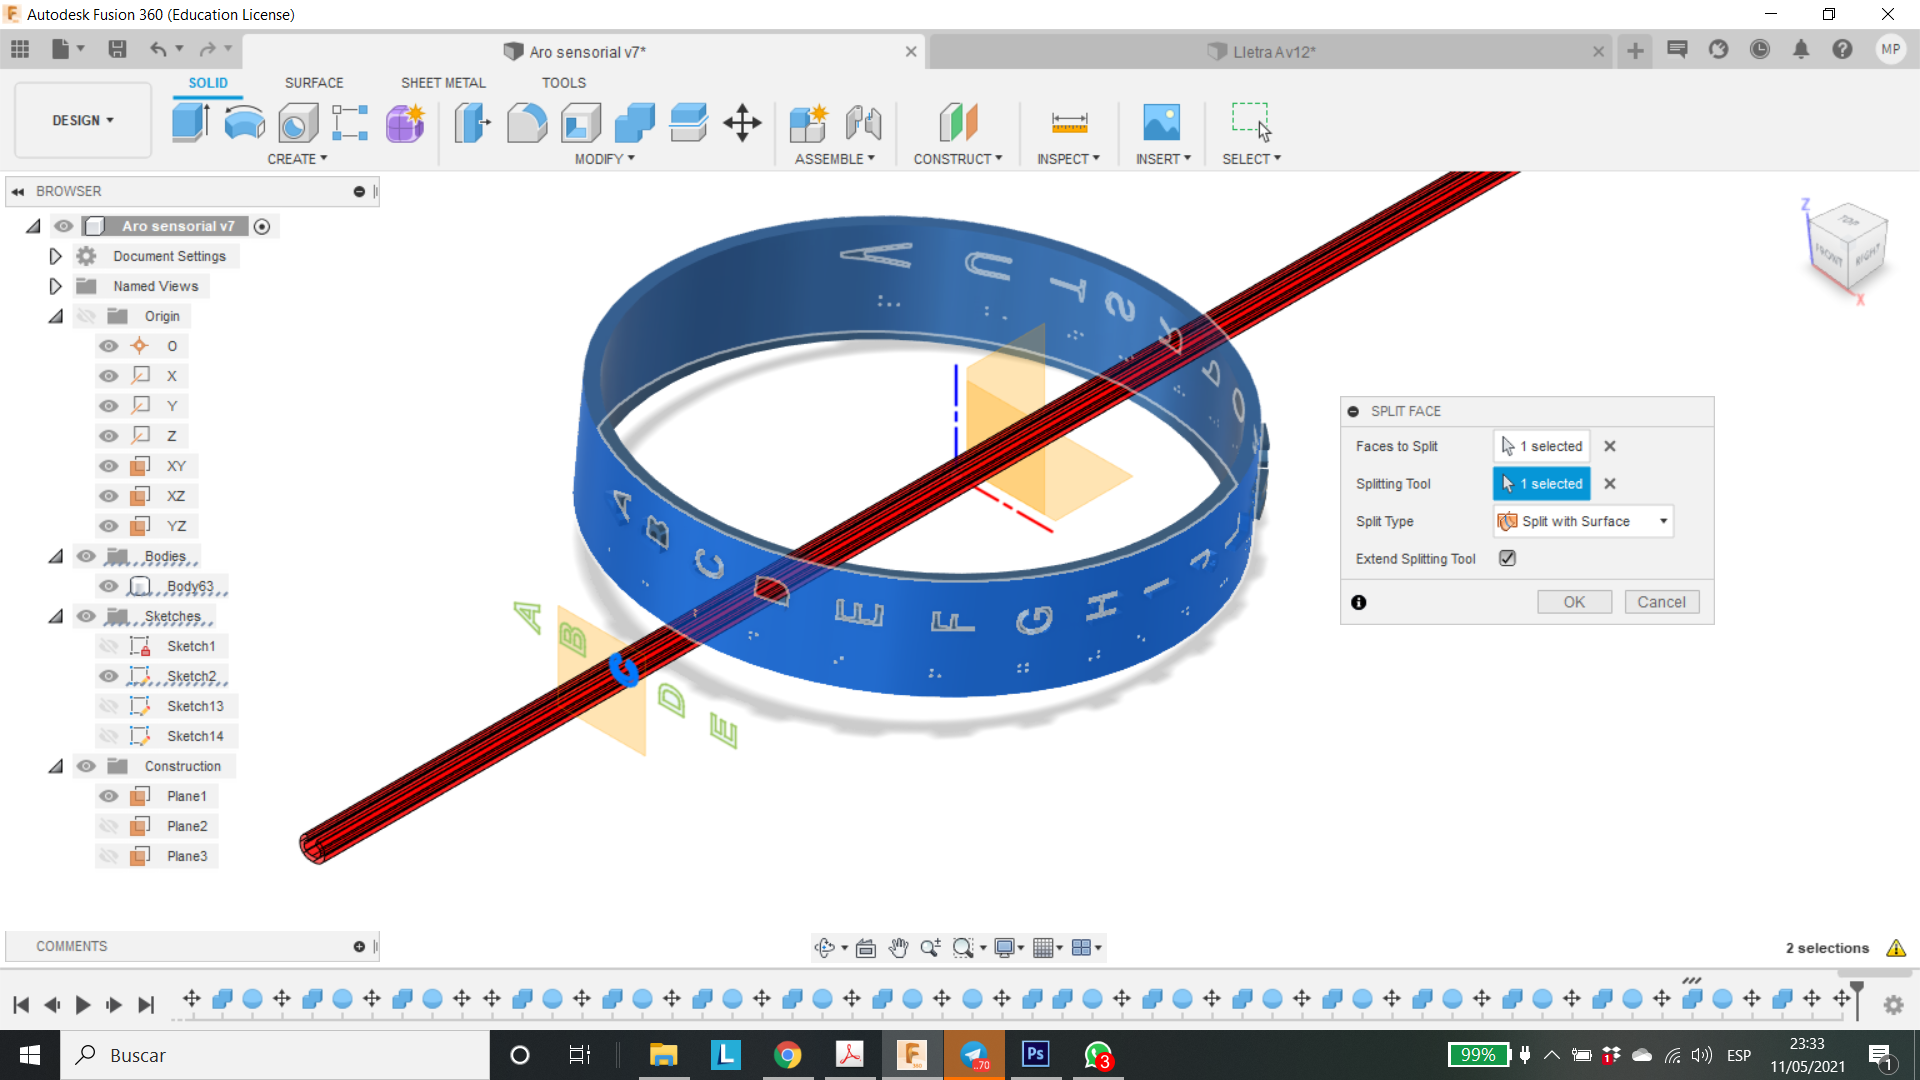Select the Combine tool icon

click(x=635, y=123)
